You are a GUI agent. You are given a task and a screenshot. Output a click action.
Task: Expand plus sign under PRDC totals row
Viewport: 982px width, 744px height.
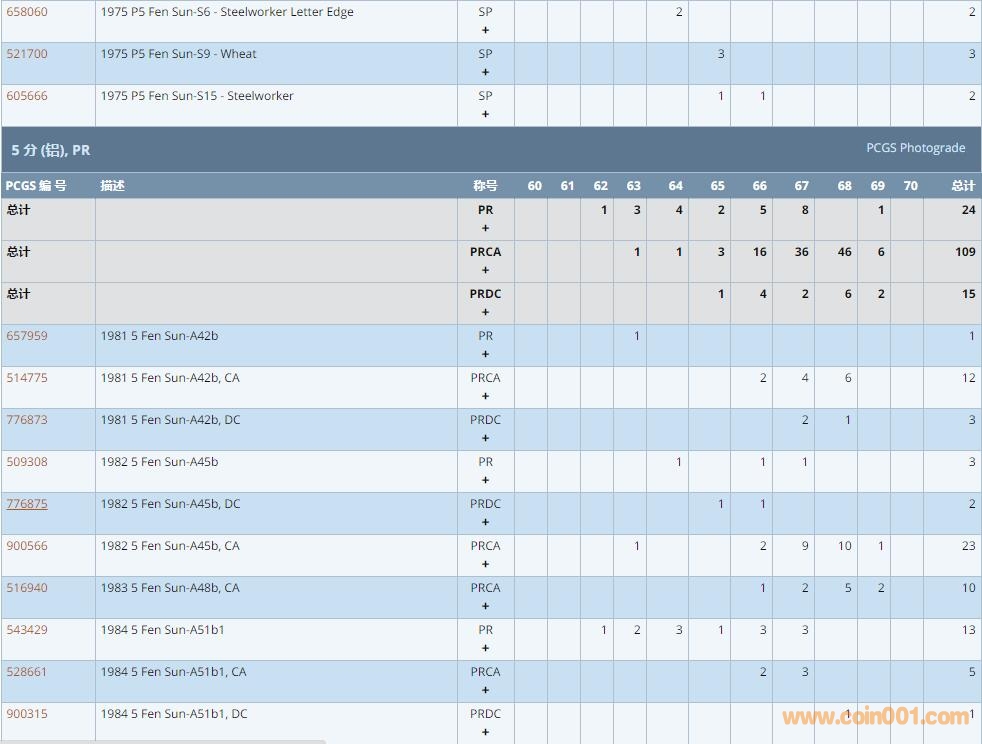pyautogui.click(x=486, y=312)
